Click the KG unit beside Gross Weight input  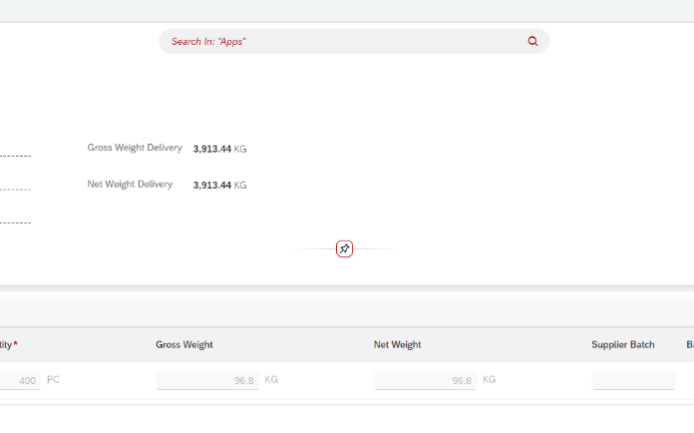click(271, 380)
